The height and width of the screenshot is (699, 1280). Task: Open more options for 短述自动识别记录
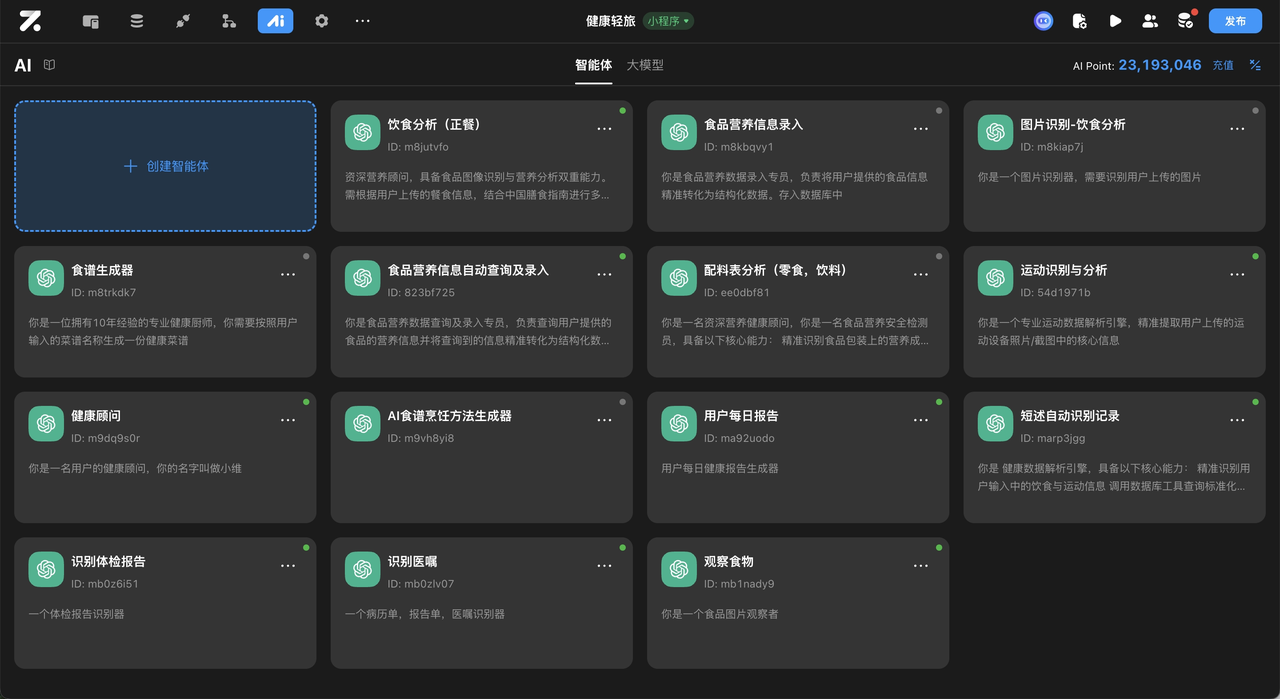[x=1237, y=420]
